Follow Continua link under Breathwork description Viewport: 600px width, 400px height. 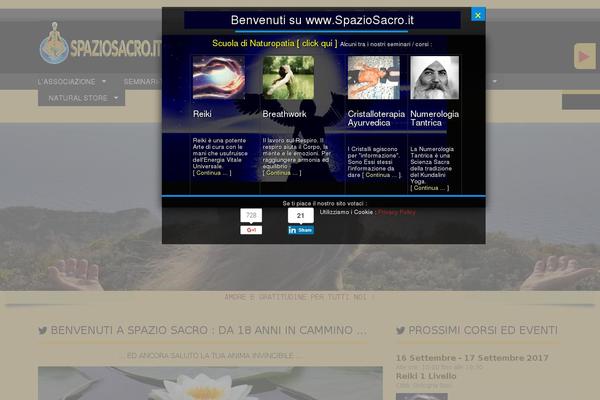pyautogui.click(x=282, y=173)
